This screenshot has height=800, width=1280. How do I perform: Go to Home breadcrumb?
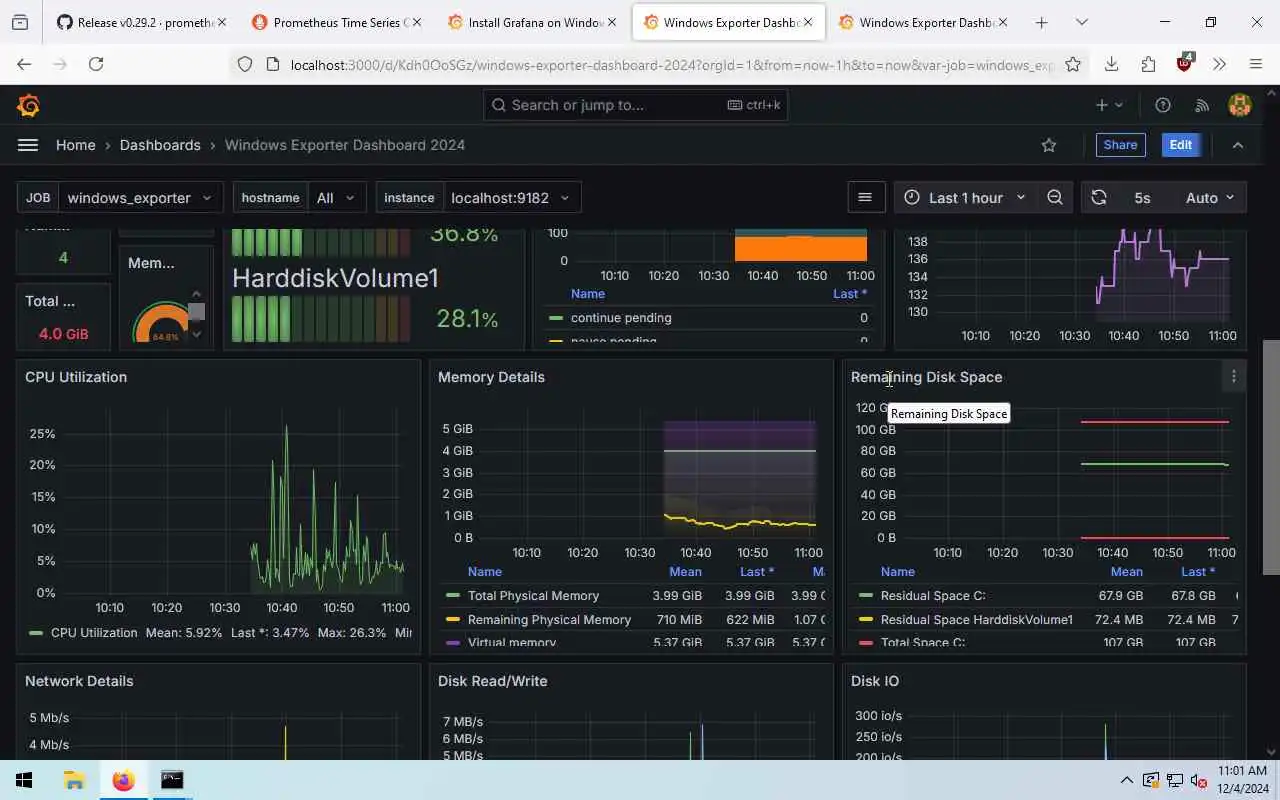tap(76, 145)
